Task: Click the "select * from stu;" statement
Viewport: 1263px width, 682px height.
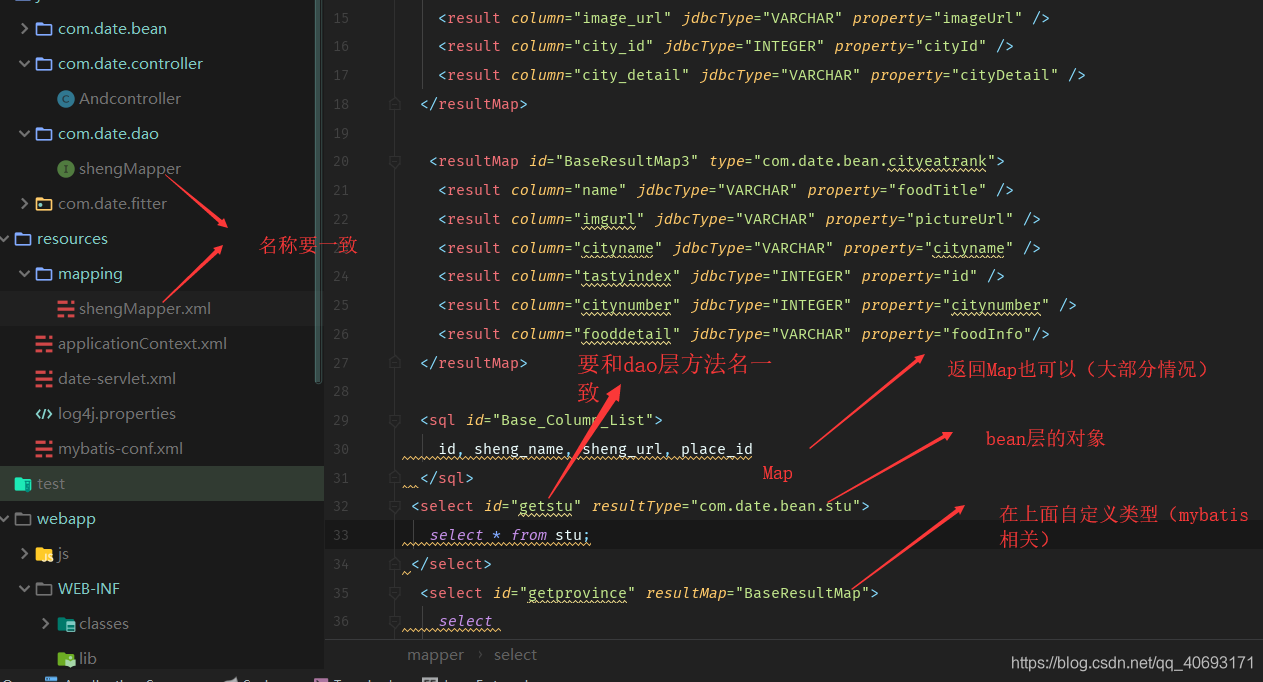Action: (x=511, y=535)
